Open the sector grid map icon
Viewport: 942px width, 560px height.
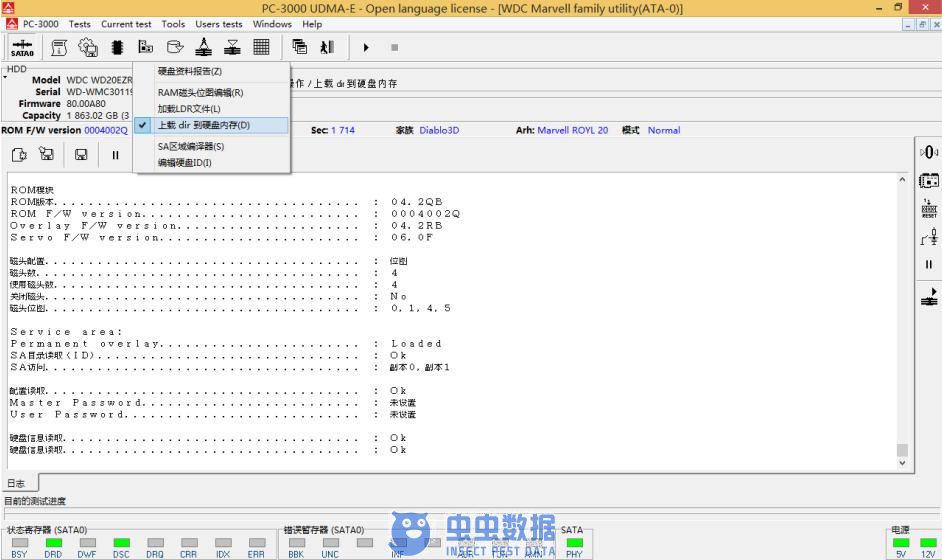pyautogui.click(x=261, y=47)
